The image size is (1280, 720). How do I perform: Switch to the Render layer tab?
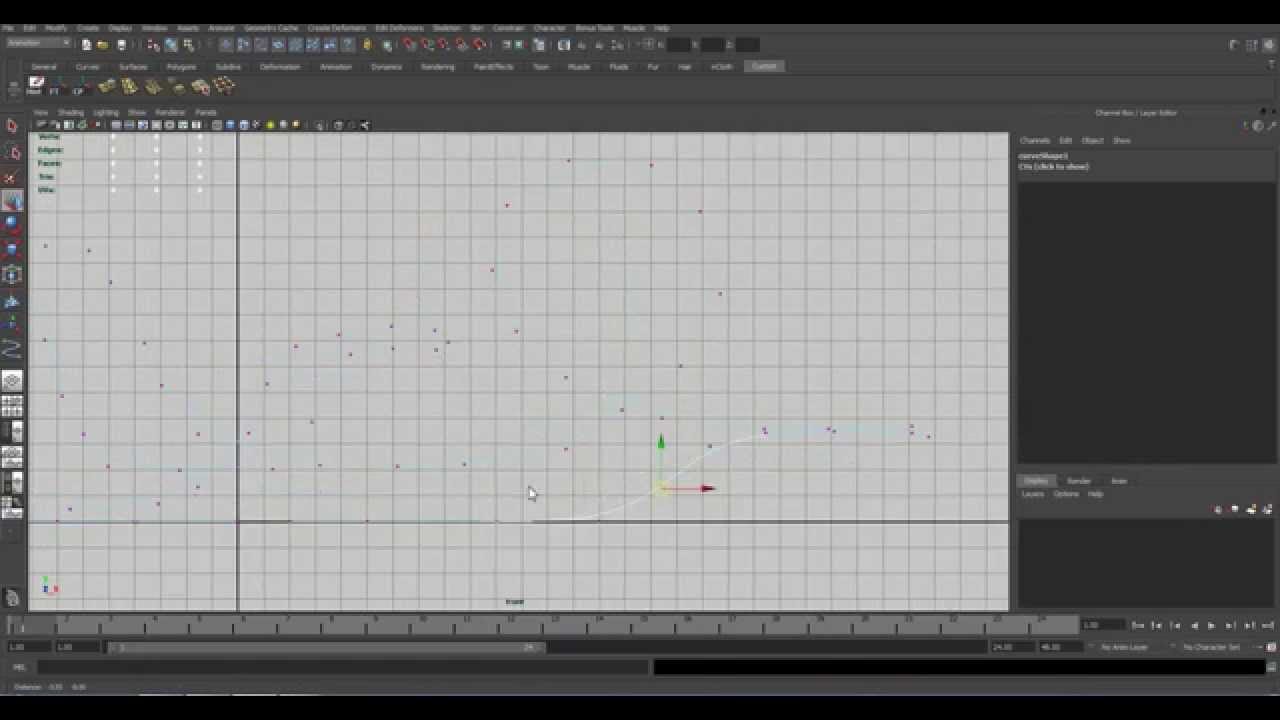pyautogui.click(x=1079, y=481)
